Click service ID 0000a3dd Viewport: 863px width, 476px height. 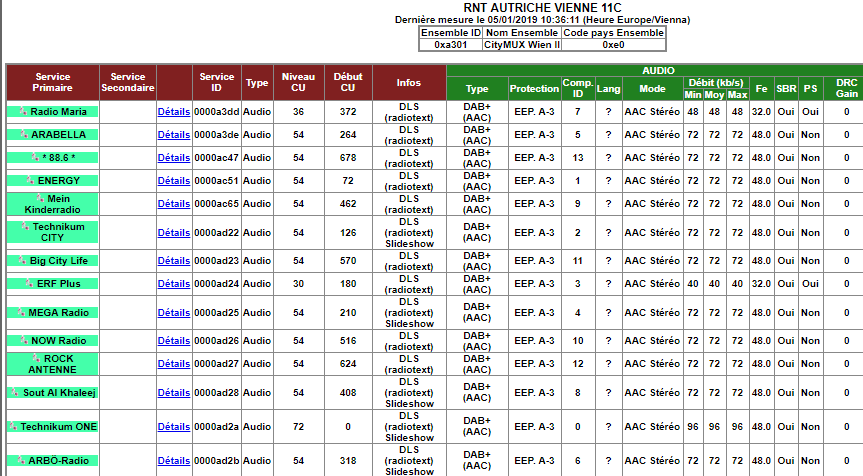[x=217, y=112]
